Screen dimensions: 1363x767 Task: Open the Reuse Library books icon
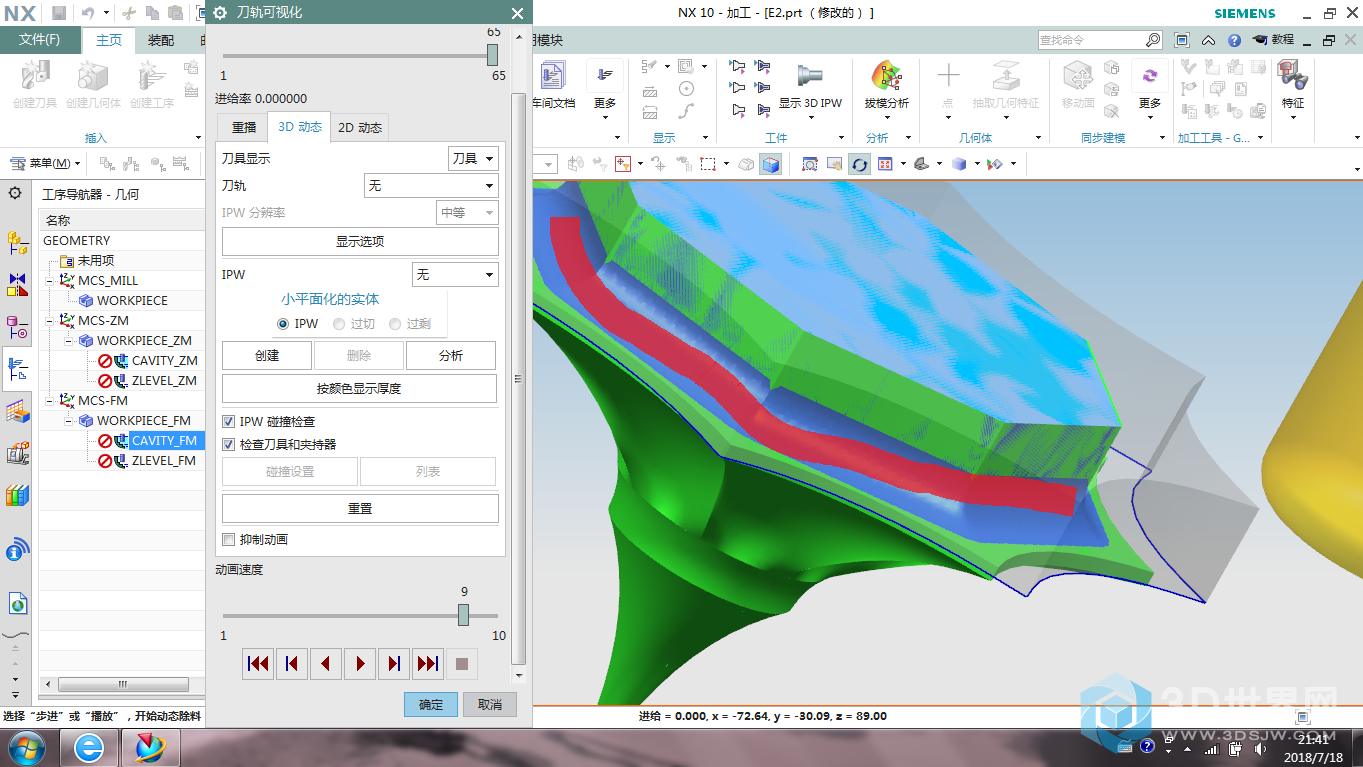pyautogui.click(x=17, y=495)
